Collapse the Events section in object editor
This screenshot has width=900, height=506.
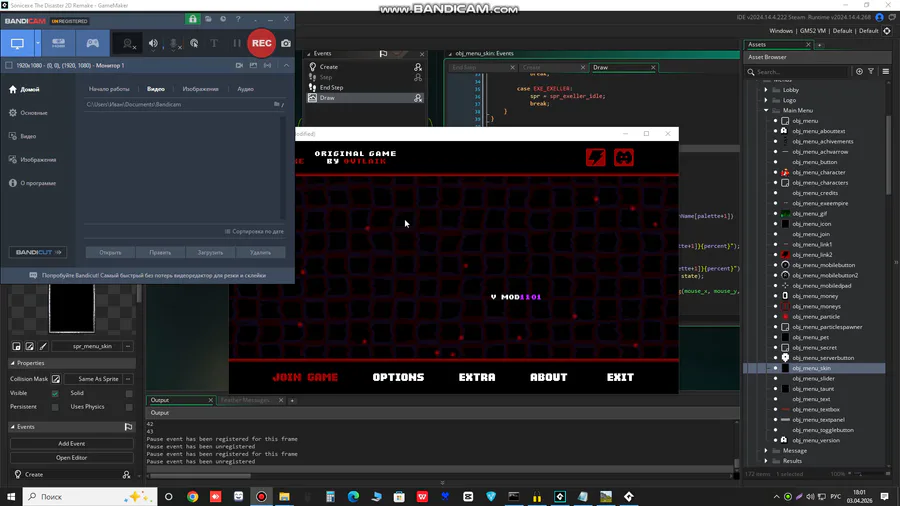[13, 427]
